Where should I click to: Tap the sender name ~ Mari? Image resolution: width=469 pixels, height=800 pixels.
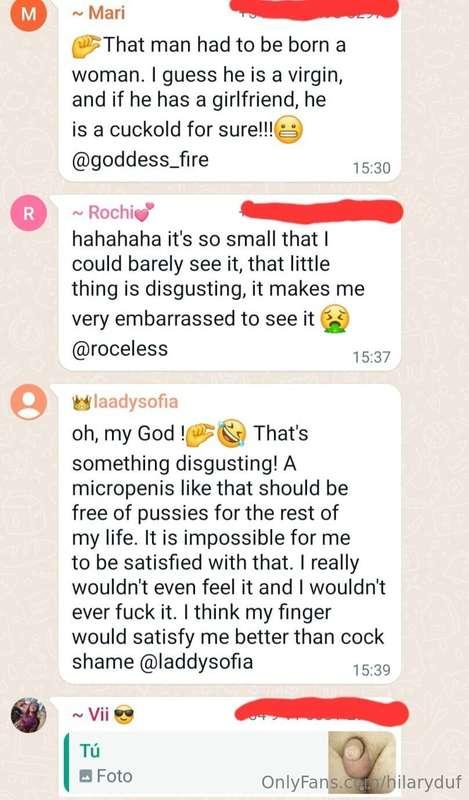(x=98, y=12)
